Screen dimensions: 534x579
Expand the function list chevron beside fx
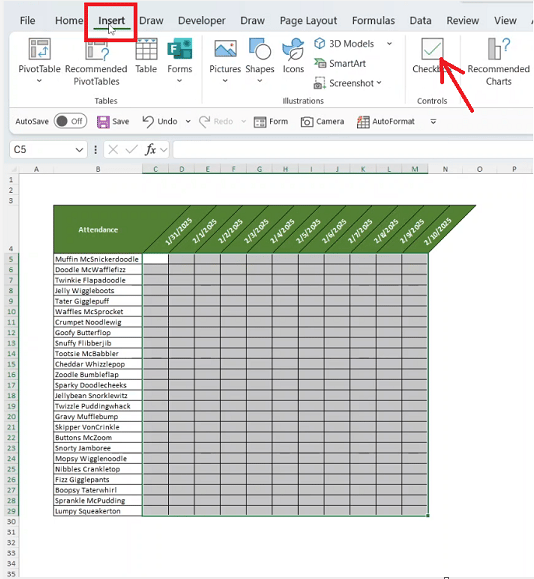pos(164,150)
